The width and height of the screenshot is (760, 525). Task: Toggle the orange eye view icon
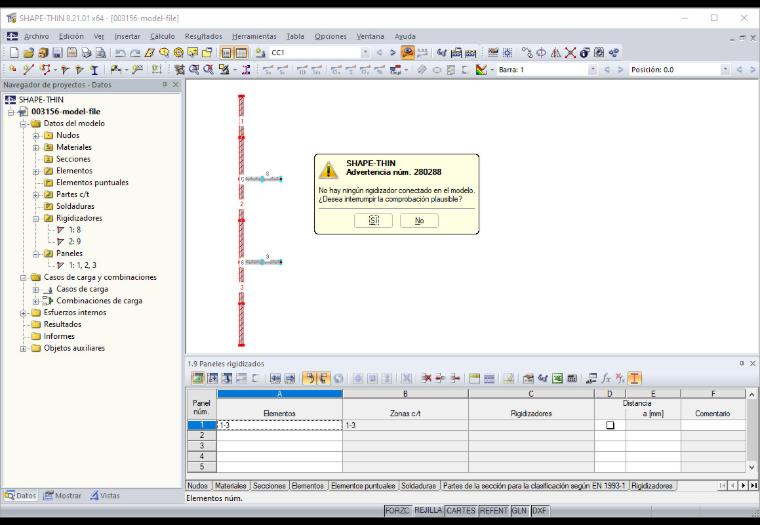(x=408, y=52)
